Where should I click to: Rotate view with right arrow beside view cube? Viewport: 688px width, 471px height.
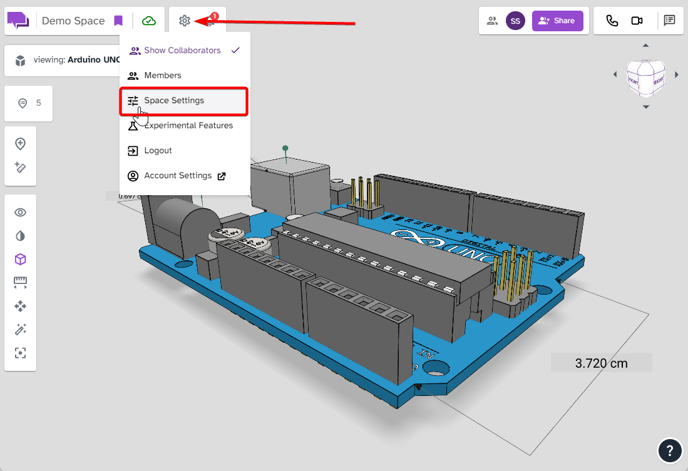[677, 75]
